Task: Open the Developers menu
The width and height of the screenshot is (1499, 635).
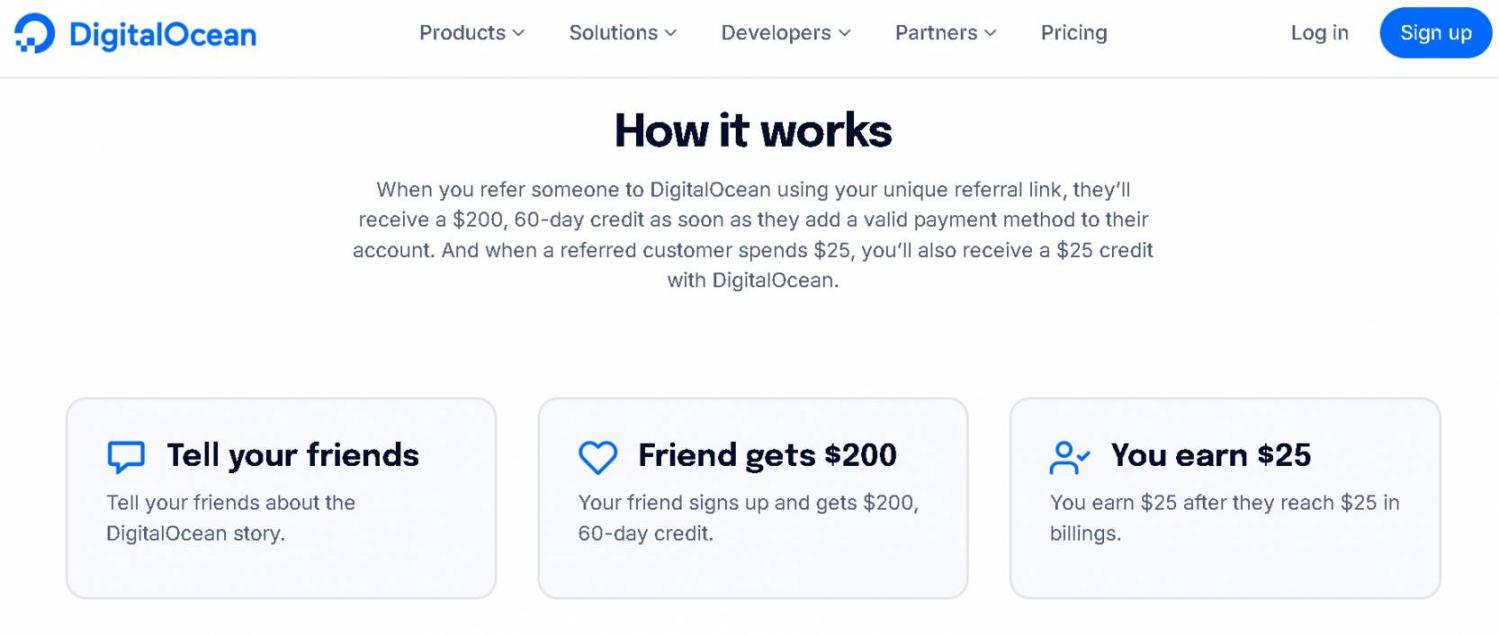Action: coord(776,33)
